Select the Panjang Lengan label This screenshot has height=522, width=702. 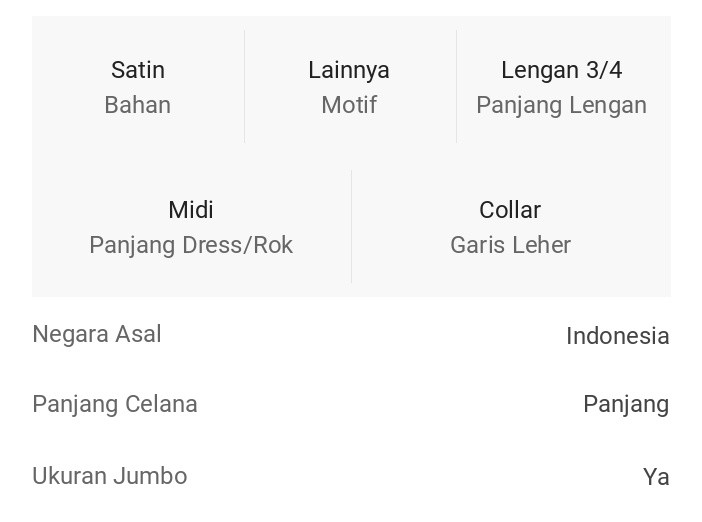(561, 105)
